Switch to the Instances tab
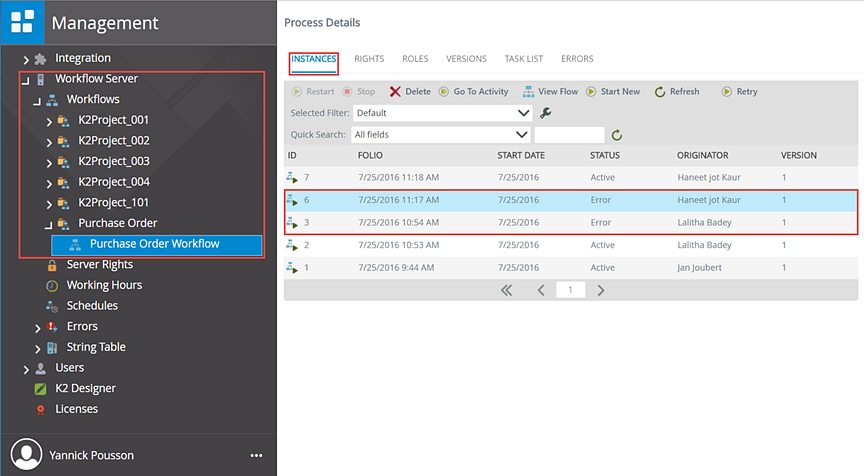The image size is (864, 476). [x=314, y=59]
